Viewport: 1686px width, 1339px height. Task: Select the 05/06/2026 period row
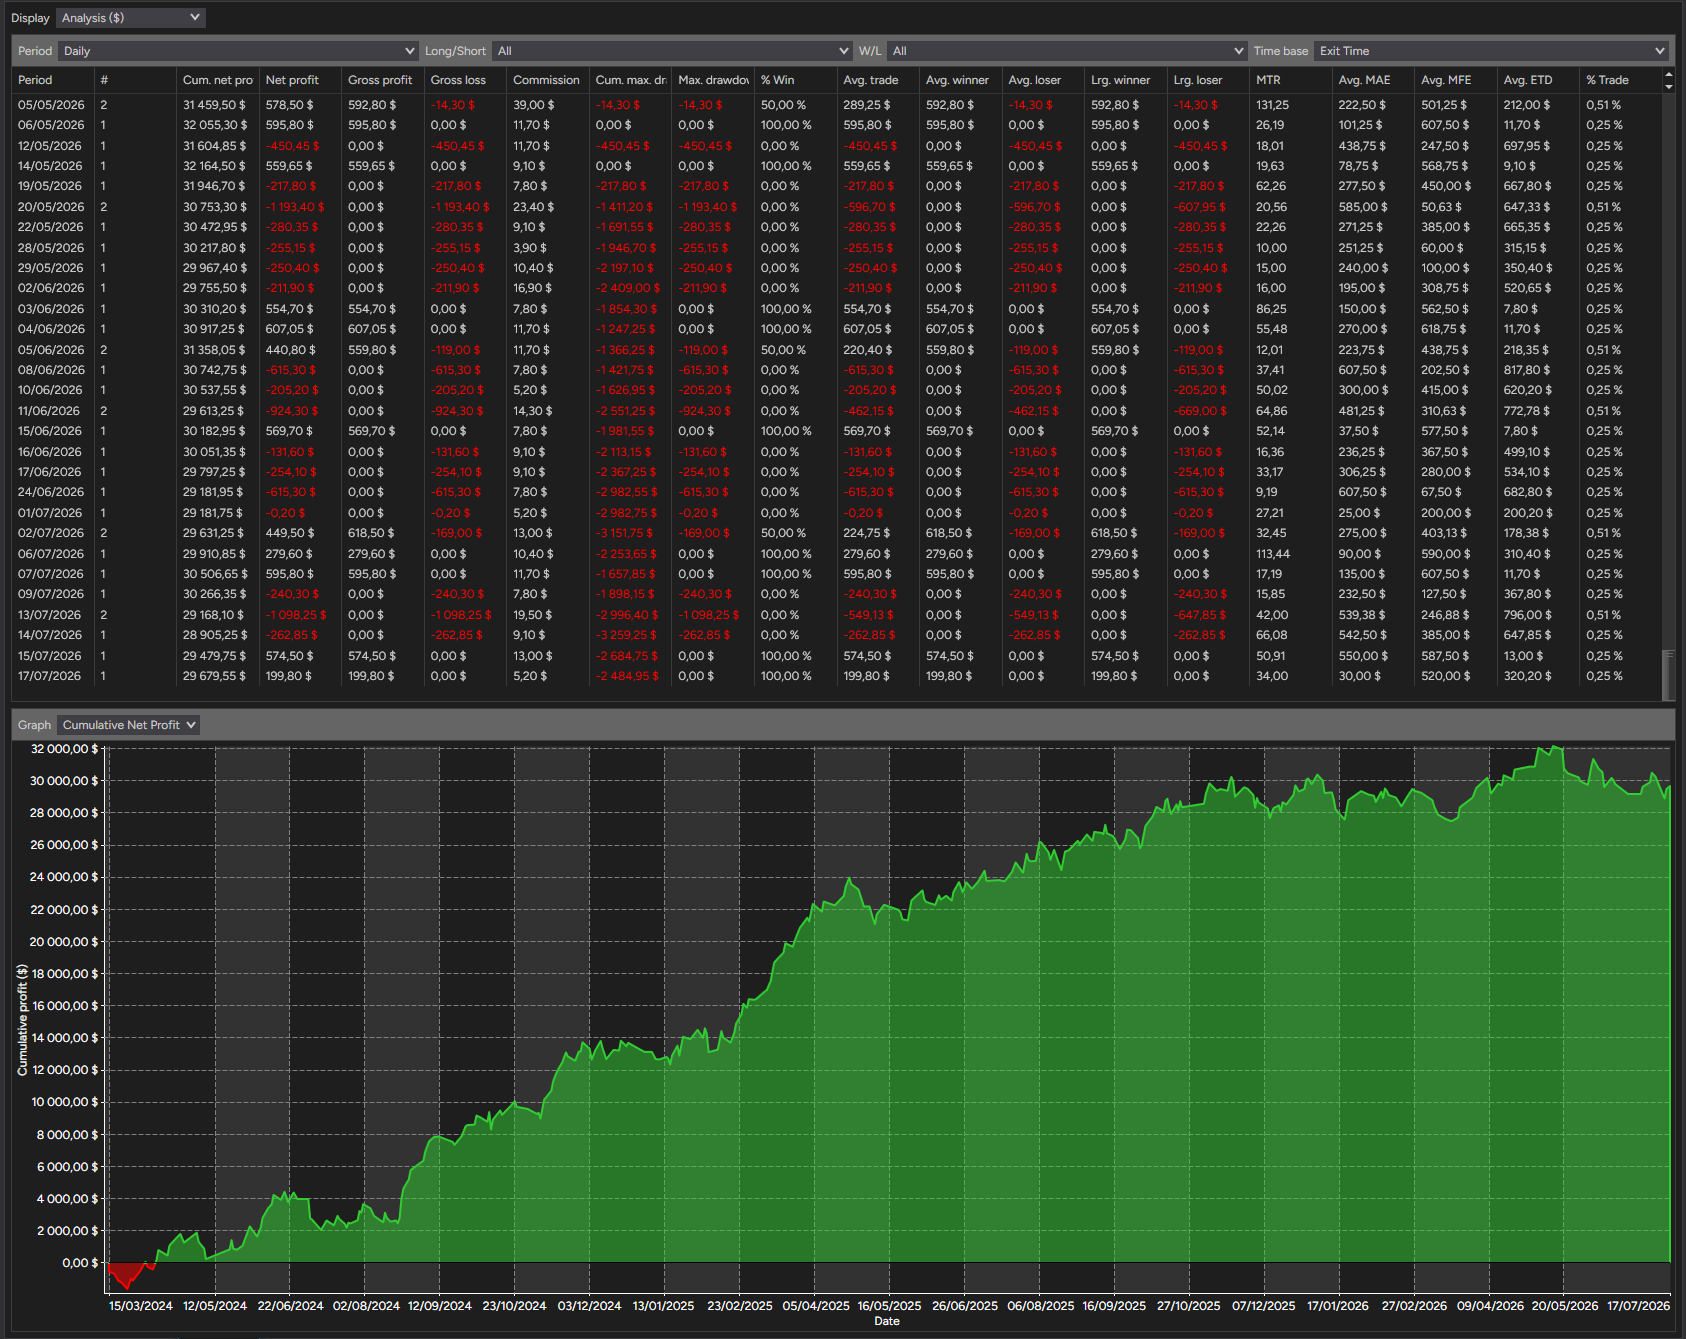[836, 350]
